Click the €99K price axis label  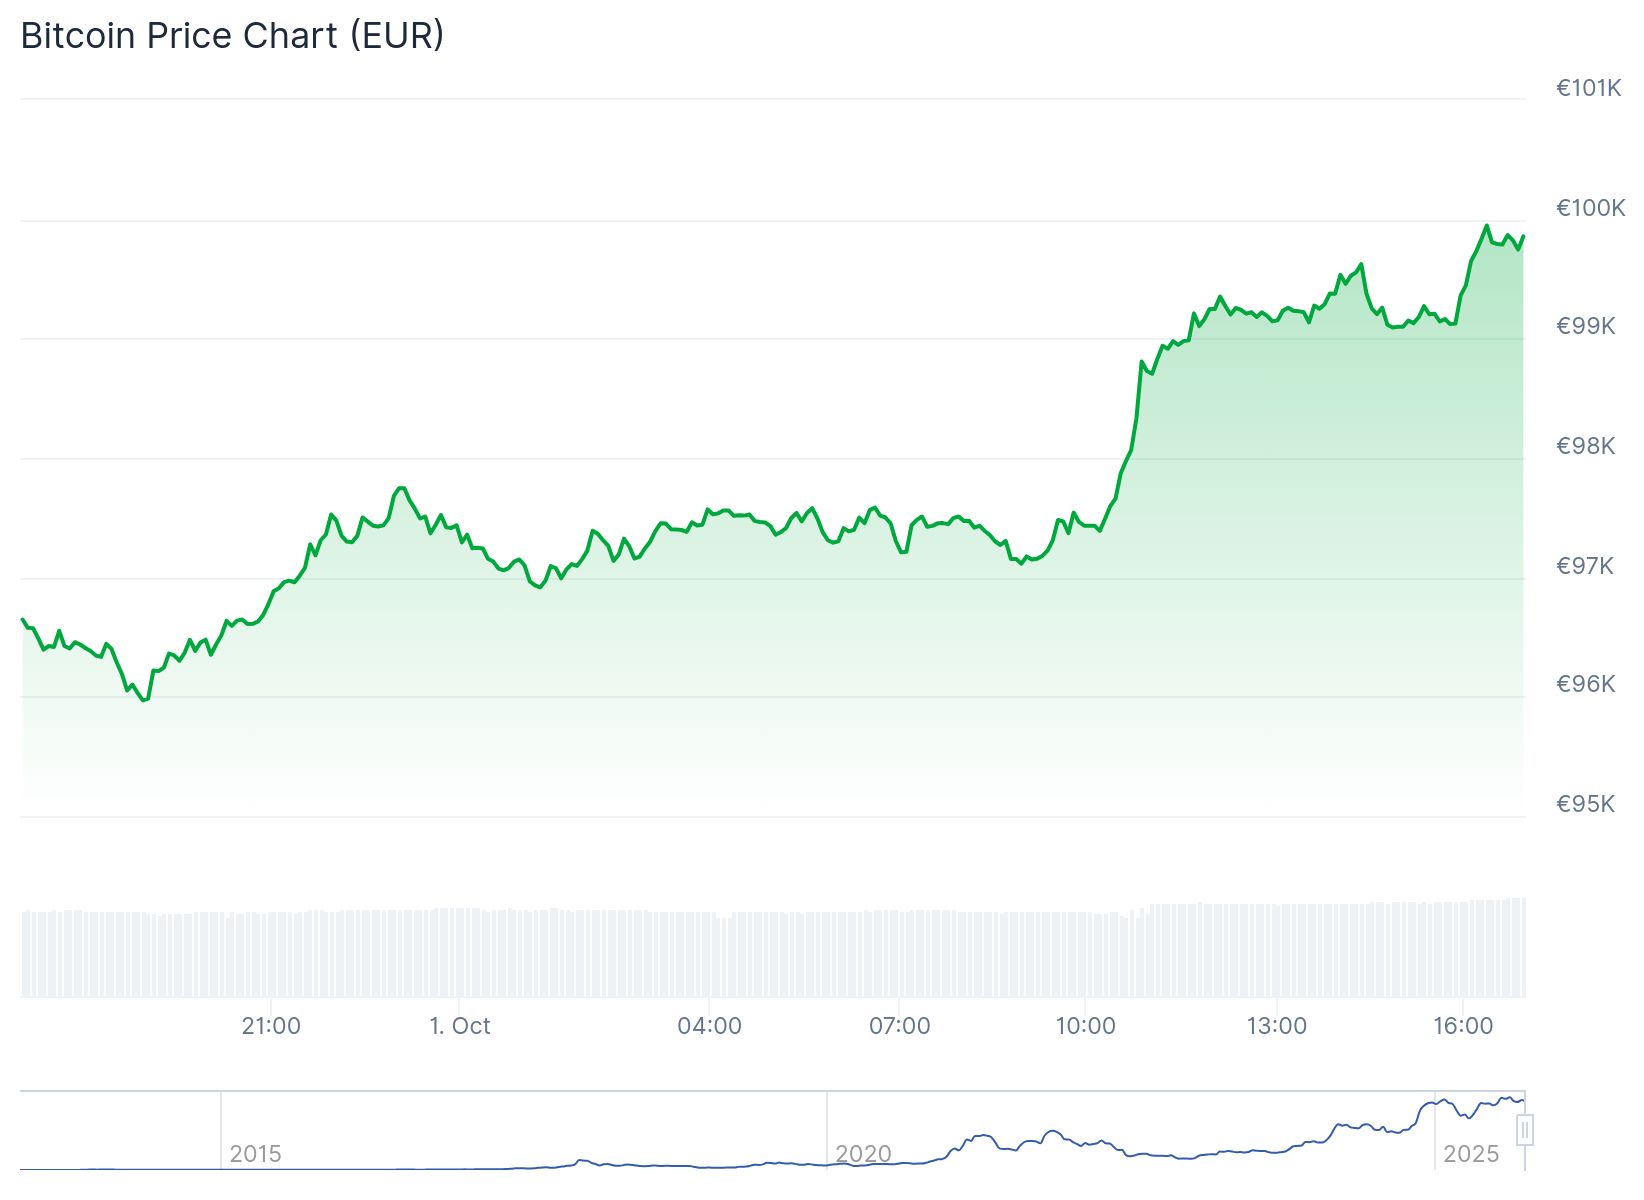(x=1585, y=326)
